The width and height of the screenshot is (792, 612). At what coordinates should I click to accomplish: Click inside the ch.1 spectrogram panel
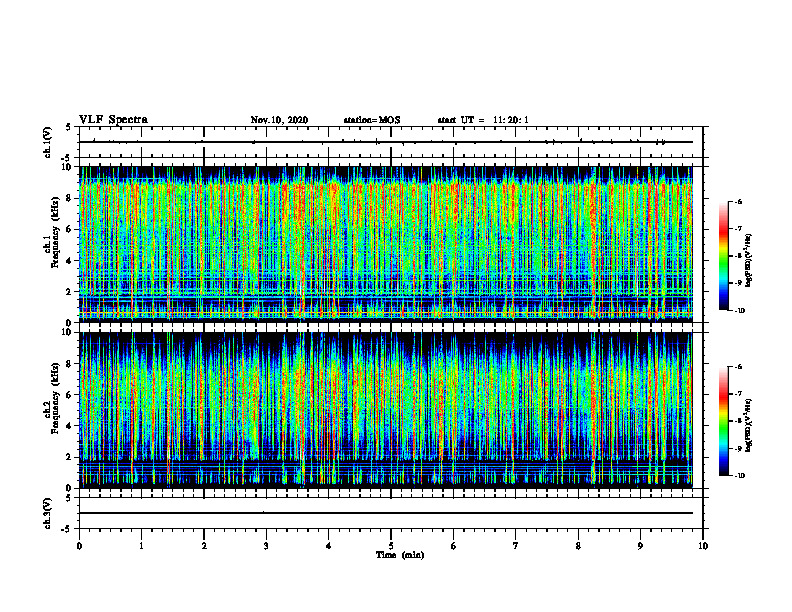[x=386, y=244]
